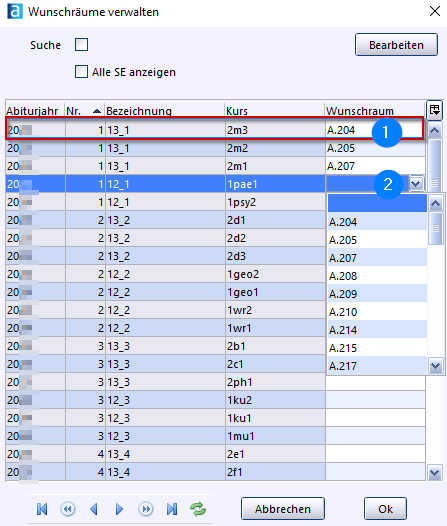
Task: Select the row with Kurs 2d1
Action: (x=166, y=220)
